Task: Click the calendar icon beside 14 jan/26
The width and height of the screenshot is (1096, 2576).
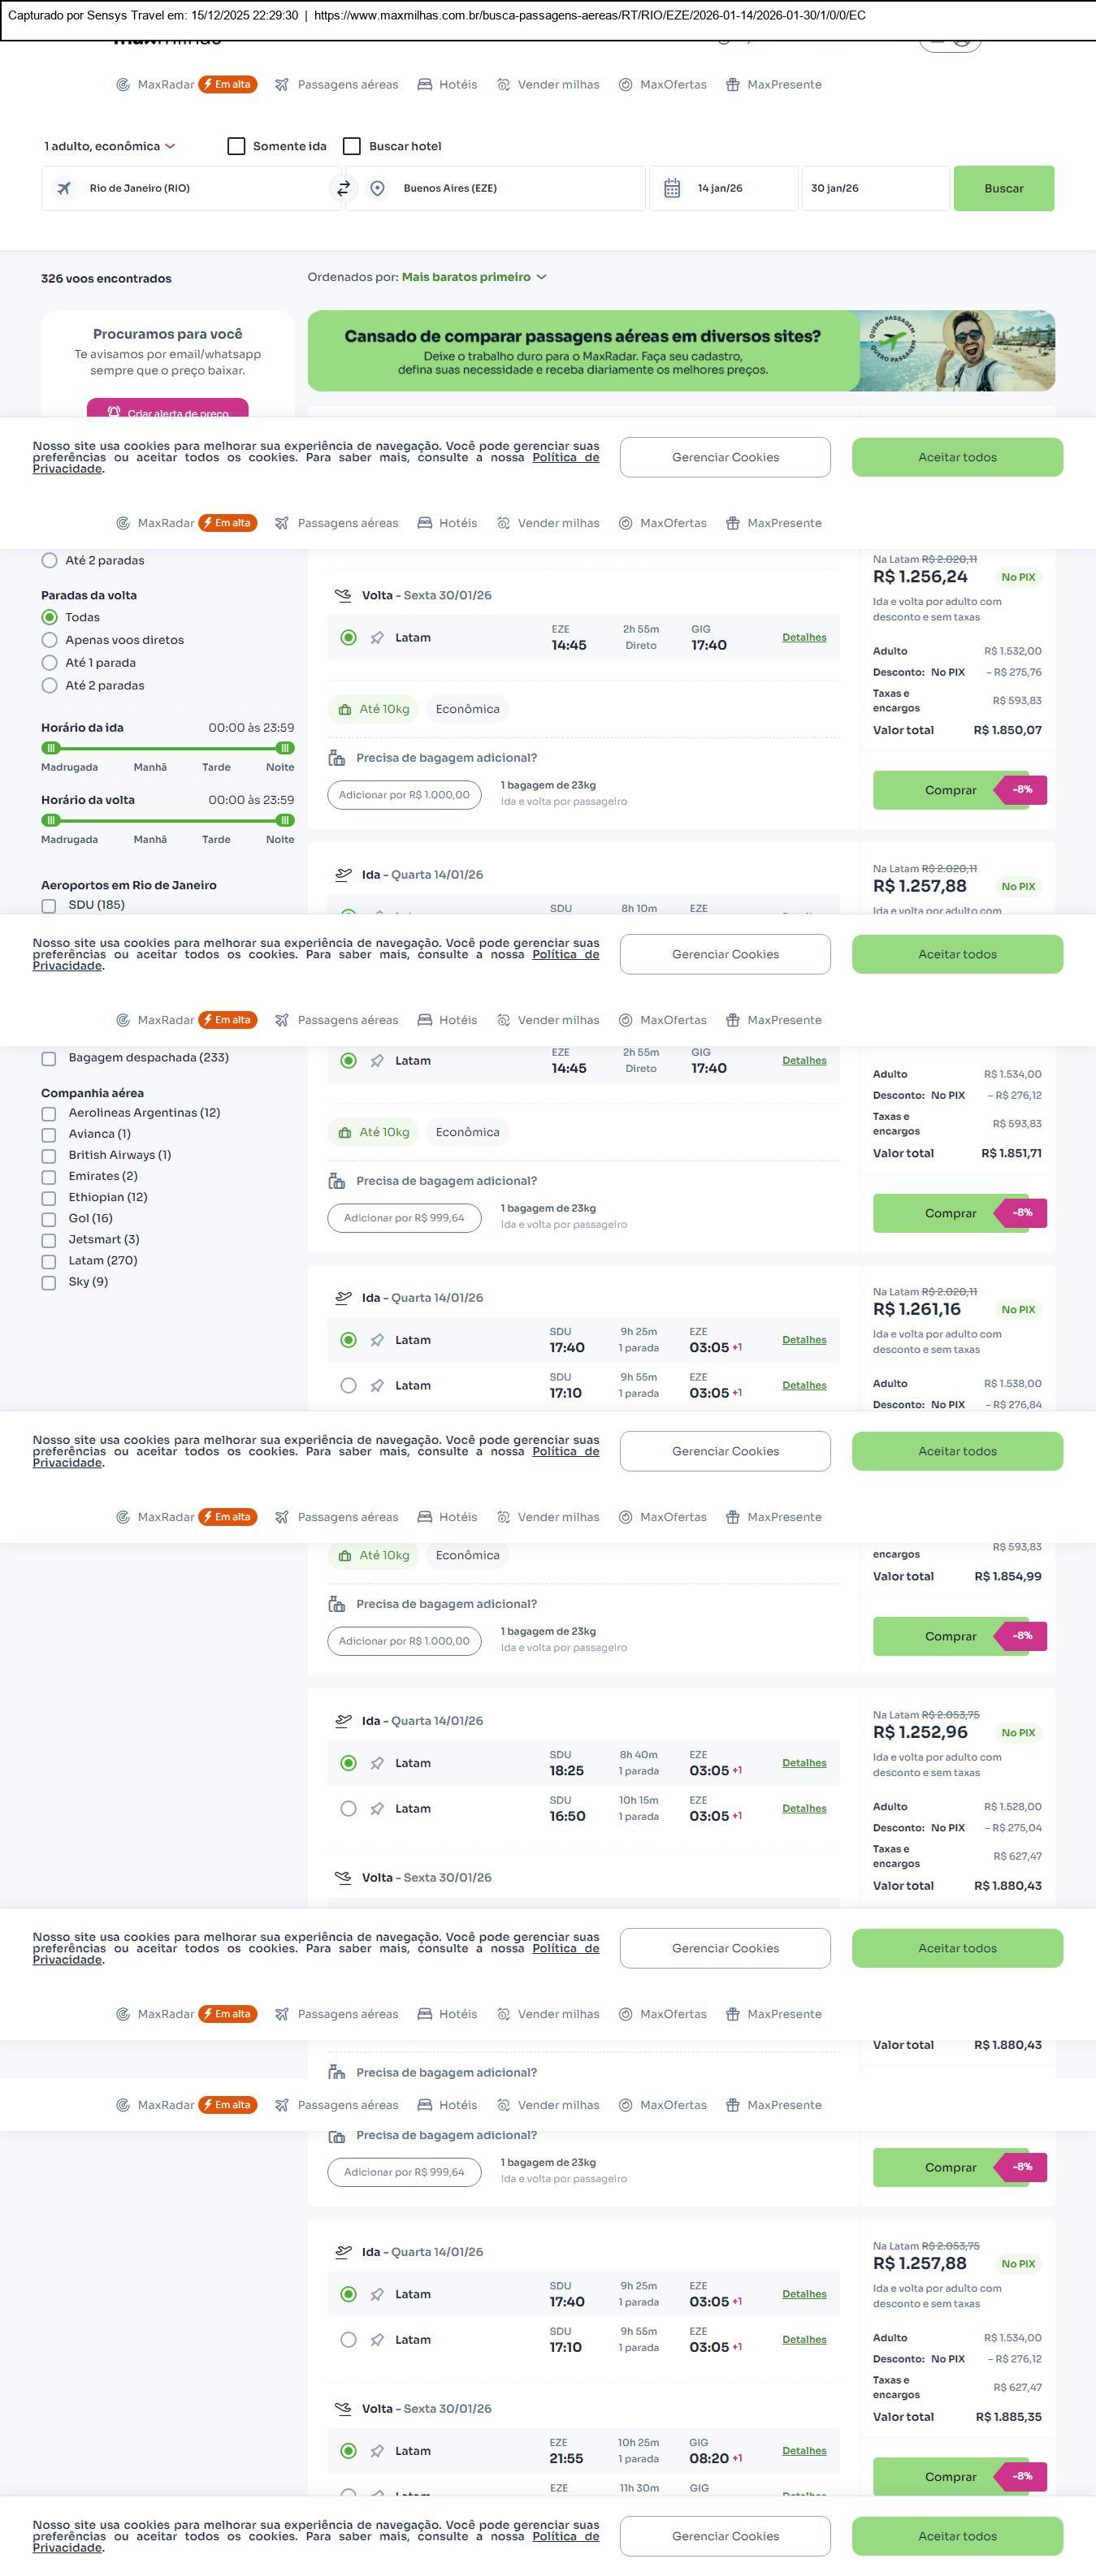Action: coord(672,188)
